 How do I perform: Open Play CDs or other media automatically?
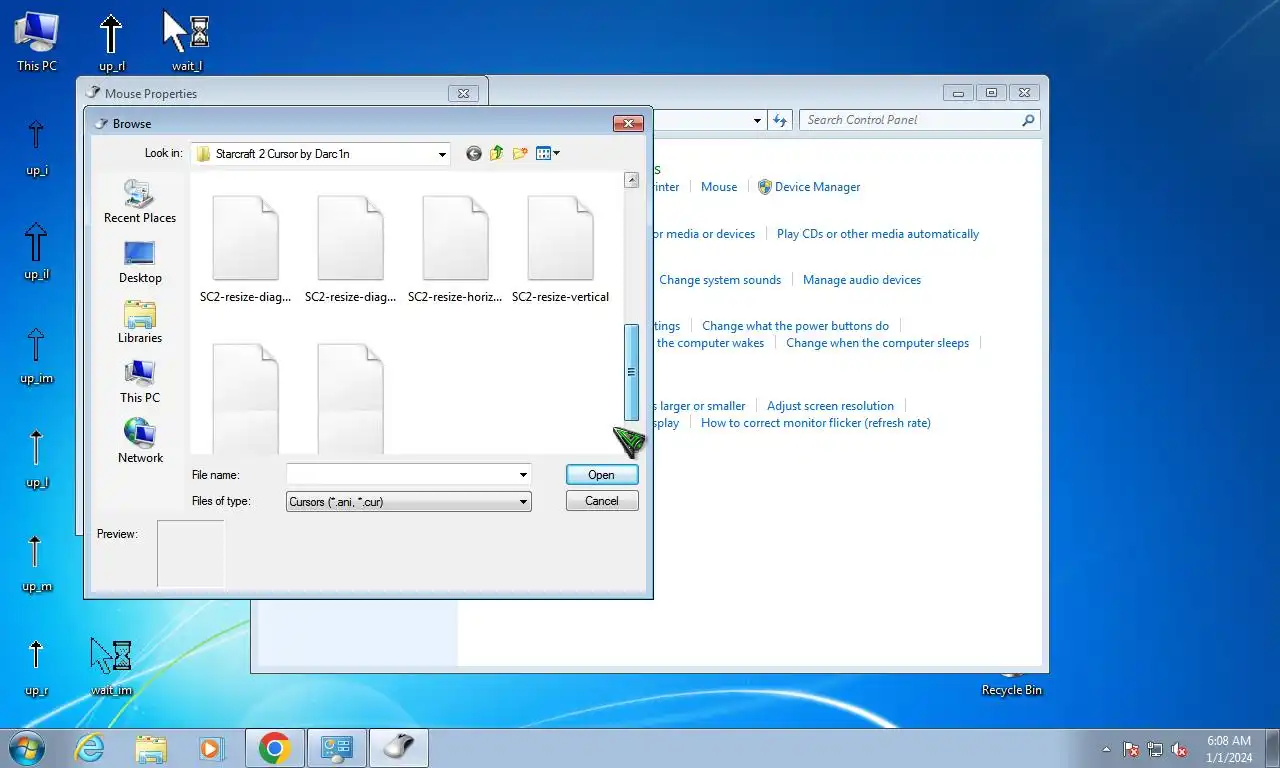click(x=878, y=234)
